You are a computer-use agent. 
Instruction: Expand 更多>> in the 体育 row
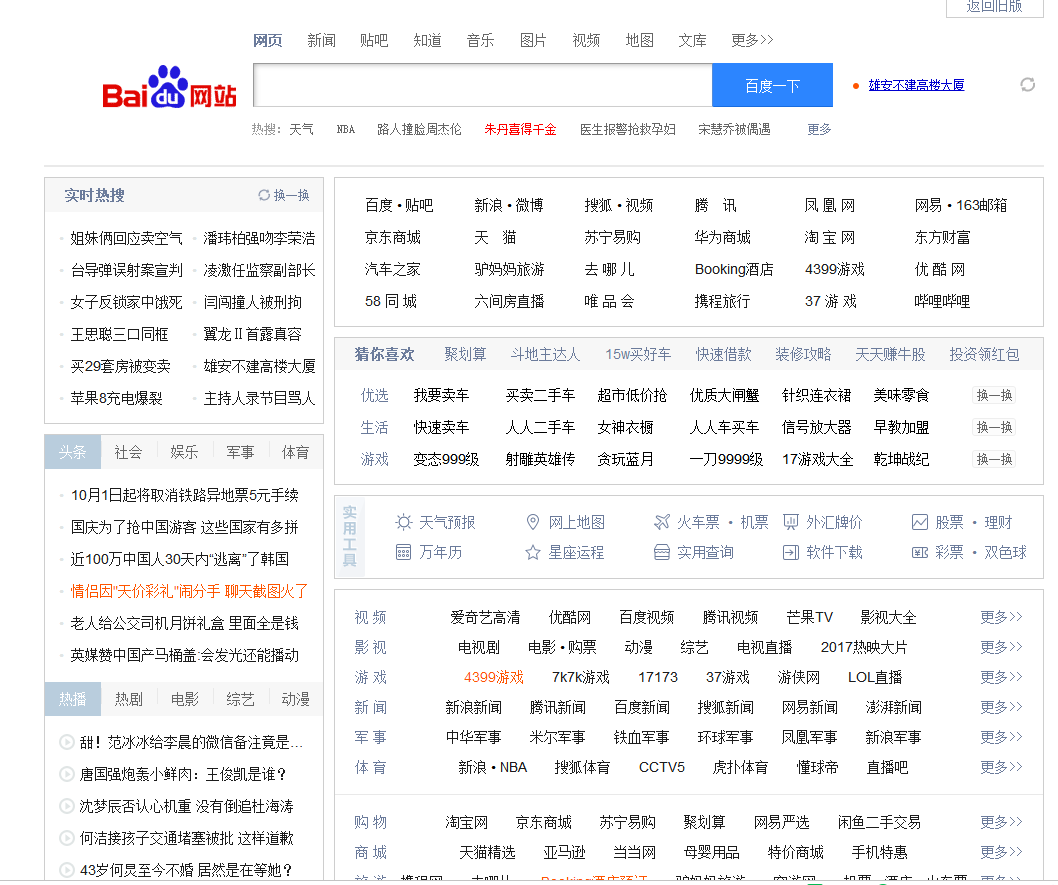[1001, 767]
